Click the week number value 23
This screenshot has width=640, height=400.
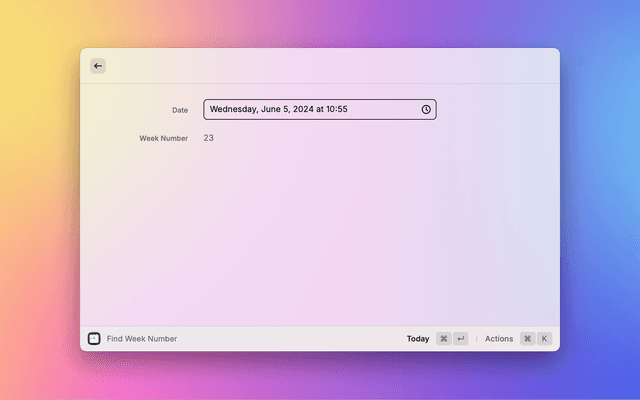click(208, 138)
